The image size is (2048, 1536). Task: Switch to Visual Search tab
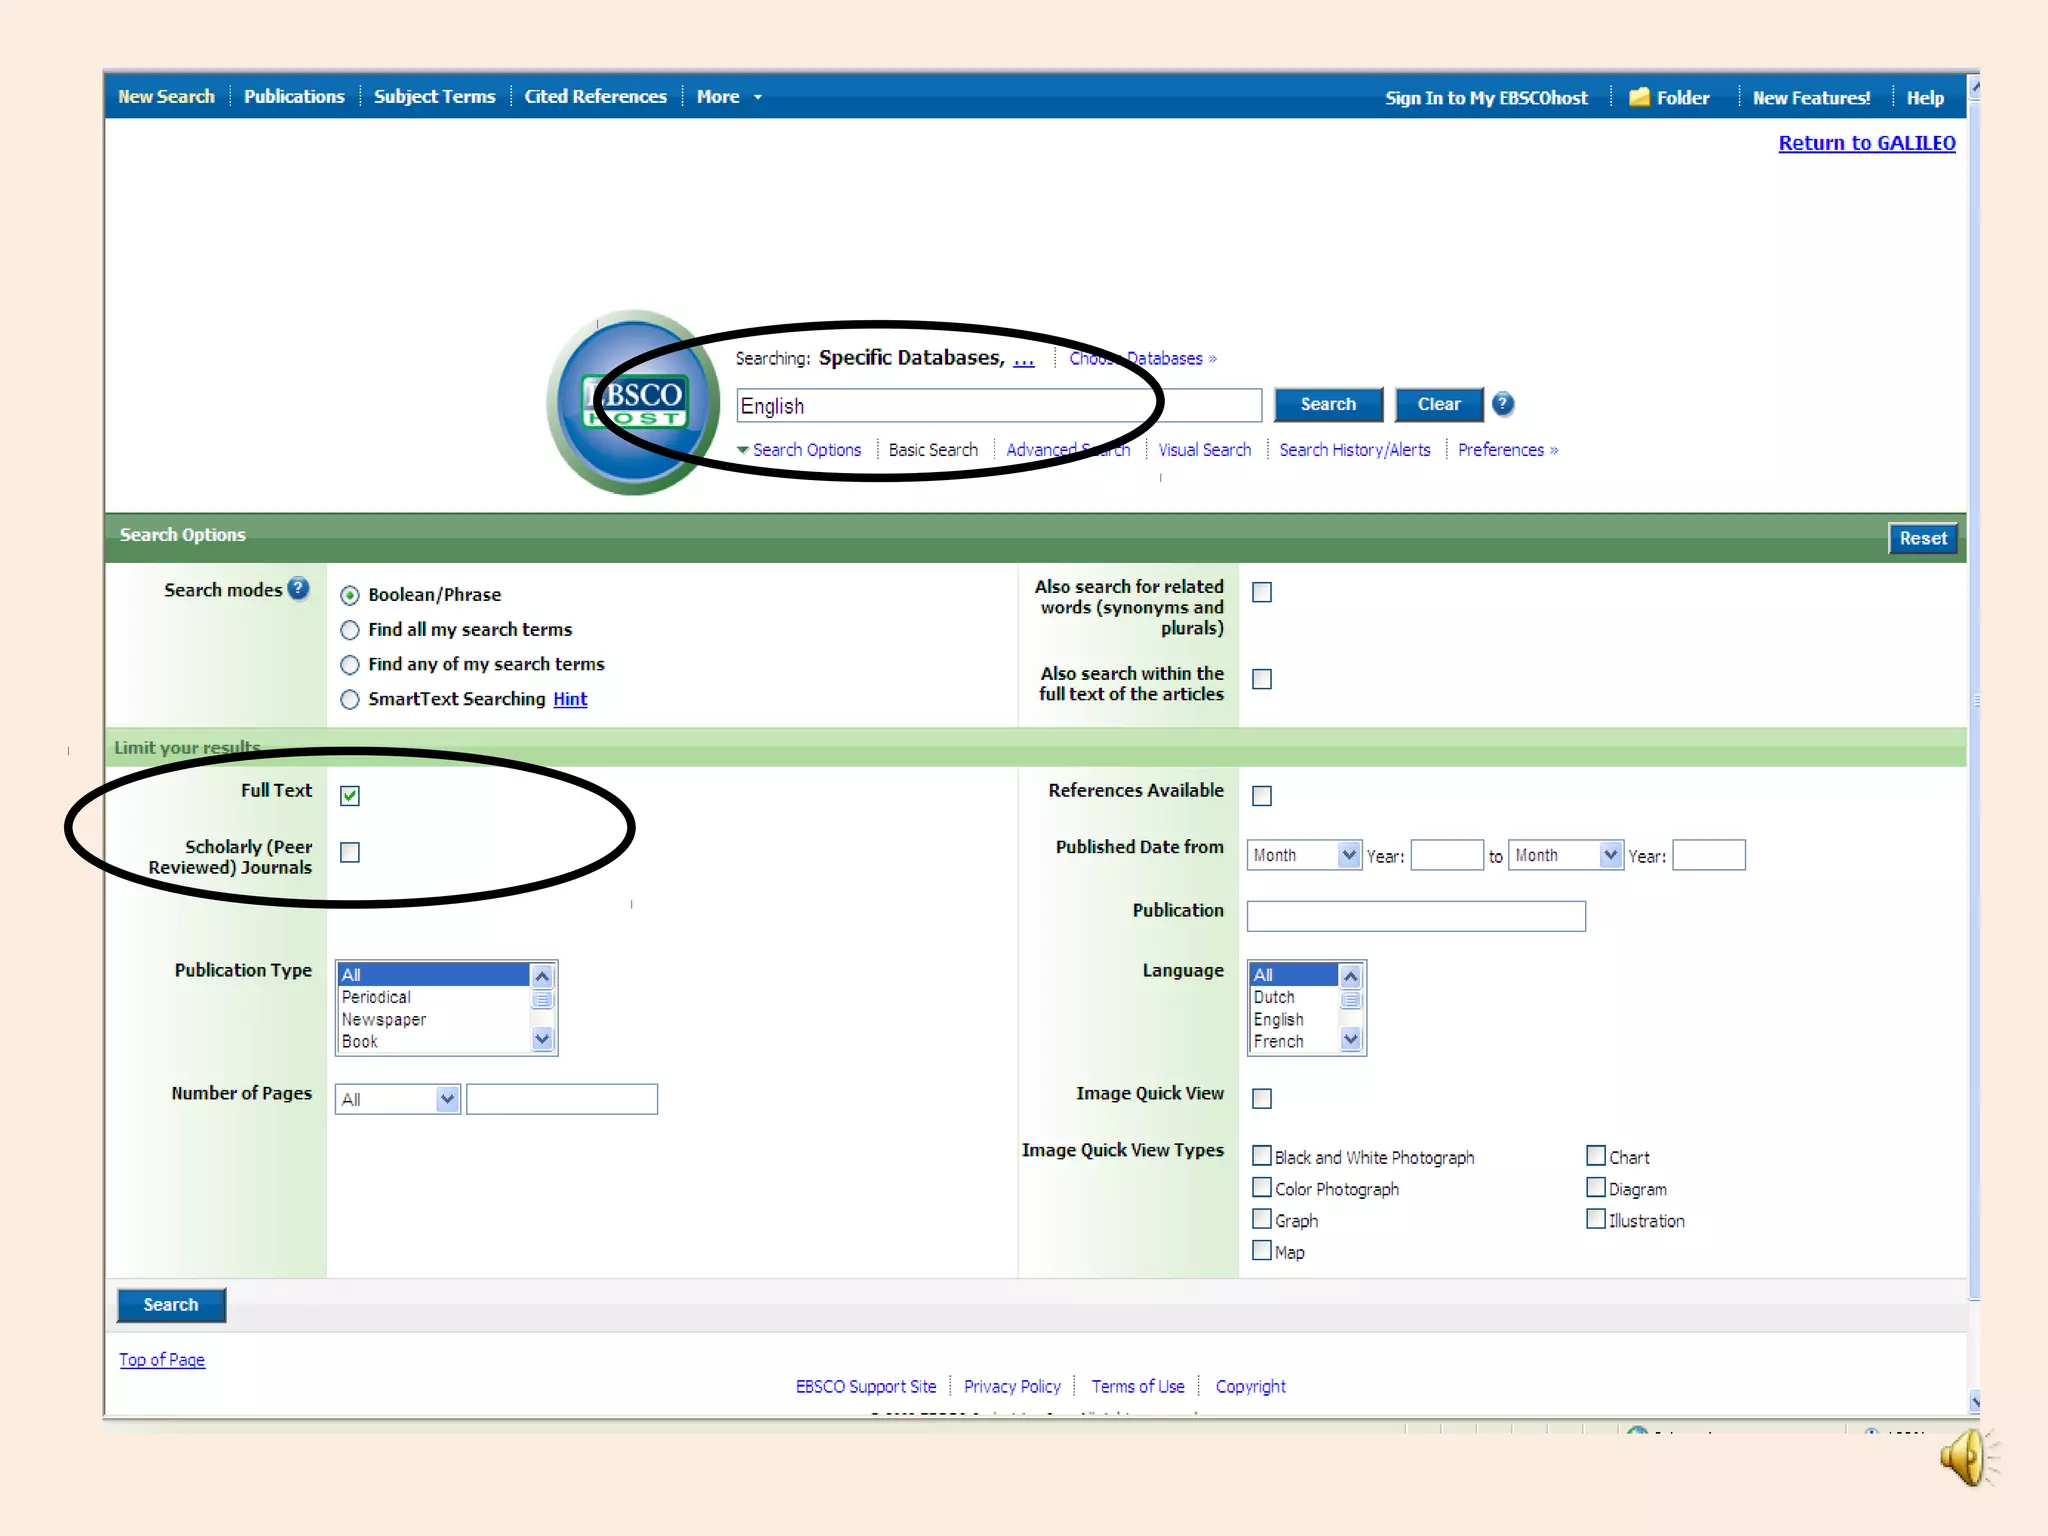point(1204,450)
